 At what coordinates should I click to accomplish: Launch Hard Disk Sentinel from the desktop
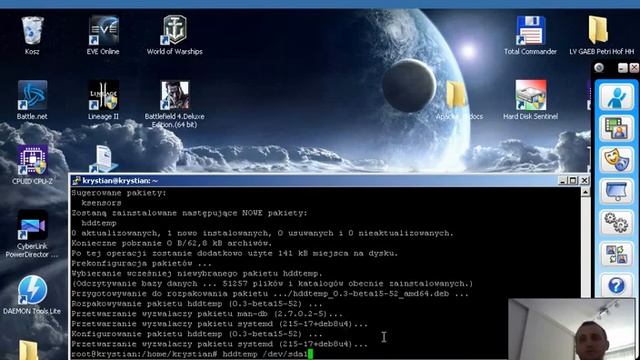[x=530, y=95]
